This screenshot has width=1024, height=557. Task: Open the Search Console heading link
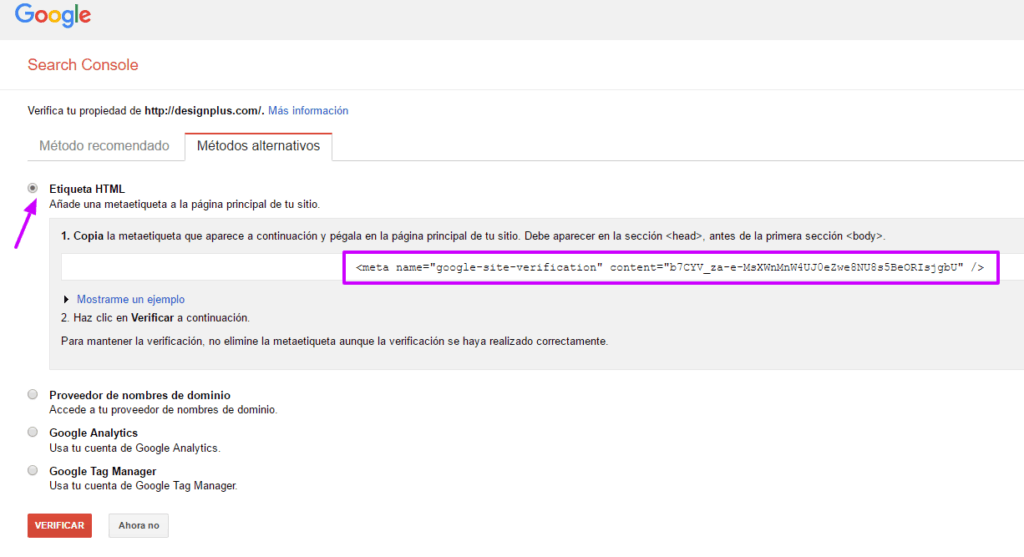pyautogui.click(x=83, y=65)
